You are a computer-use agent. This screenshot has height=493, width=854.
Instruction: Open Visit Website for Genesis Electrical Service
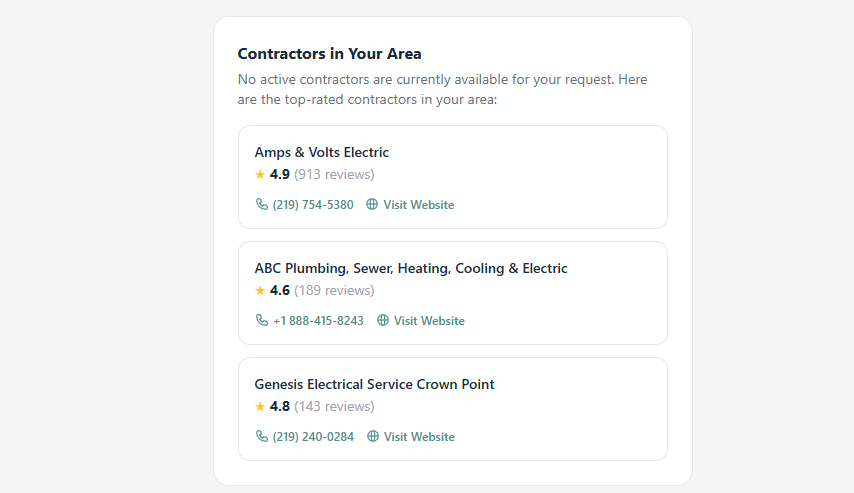click(x=419, y=437)
